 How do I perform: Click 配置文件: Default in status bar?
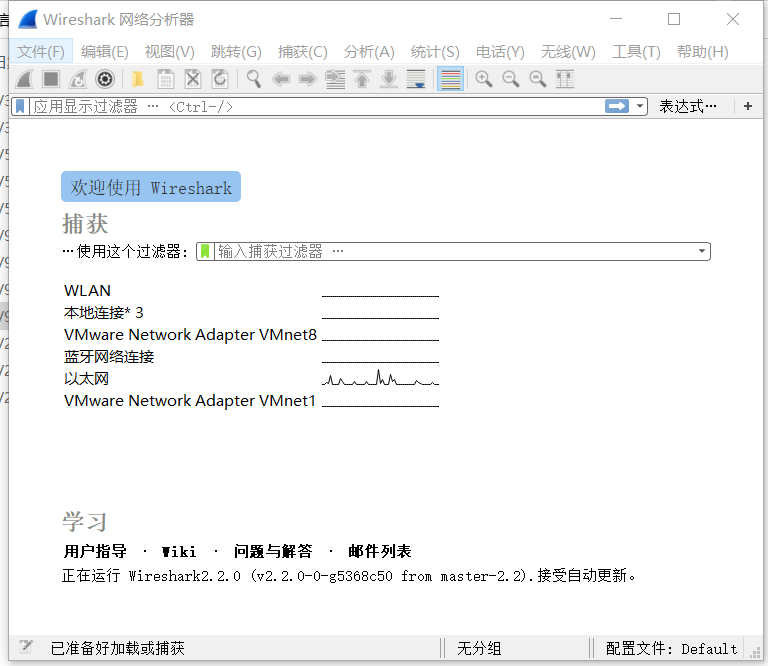(671, 648)
